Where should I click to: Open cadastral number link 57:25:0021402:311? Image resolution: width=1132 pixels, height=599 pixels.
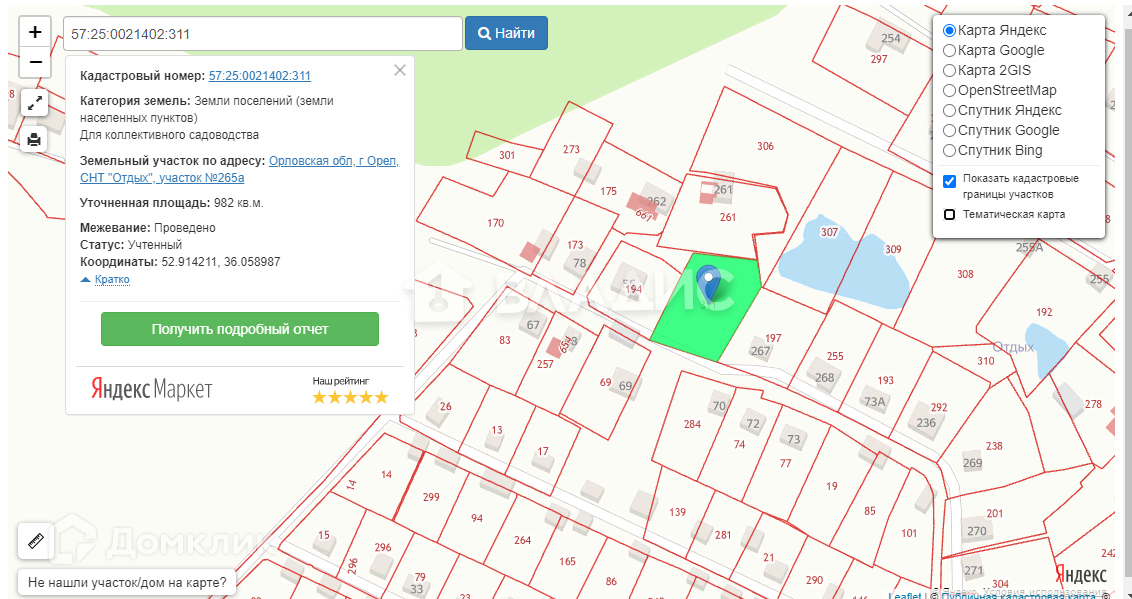[x=260, y=76]
